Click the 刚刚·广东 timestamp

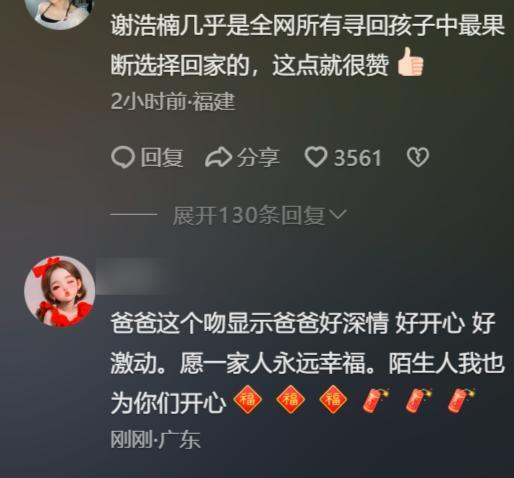[155, 440]
